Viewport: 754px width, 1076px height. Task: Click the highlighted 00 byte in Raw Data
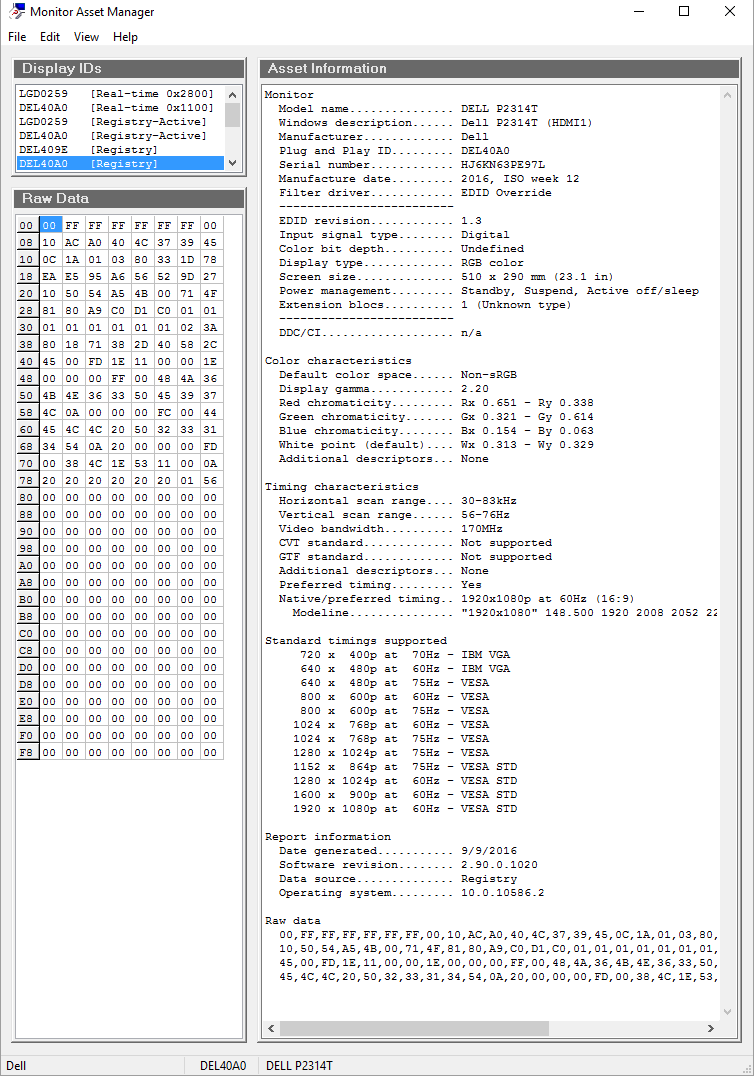[50, 225]
